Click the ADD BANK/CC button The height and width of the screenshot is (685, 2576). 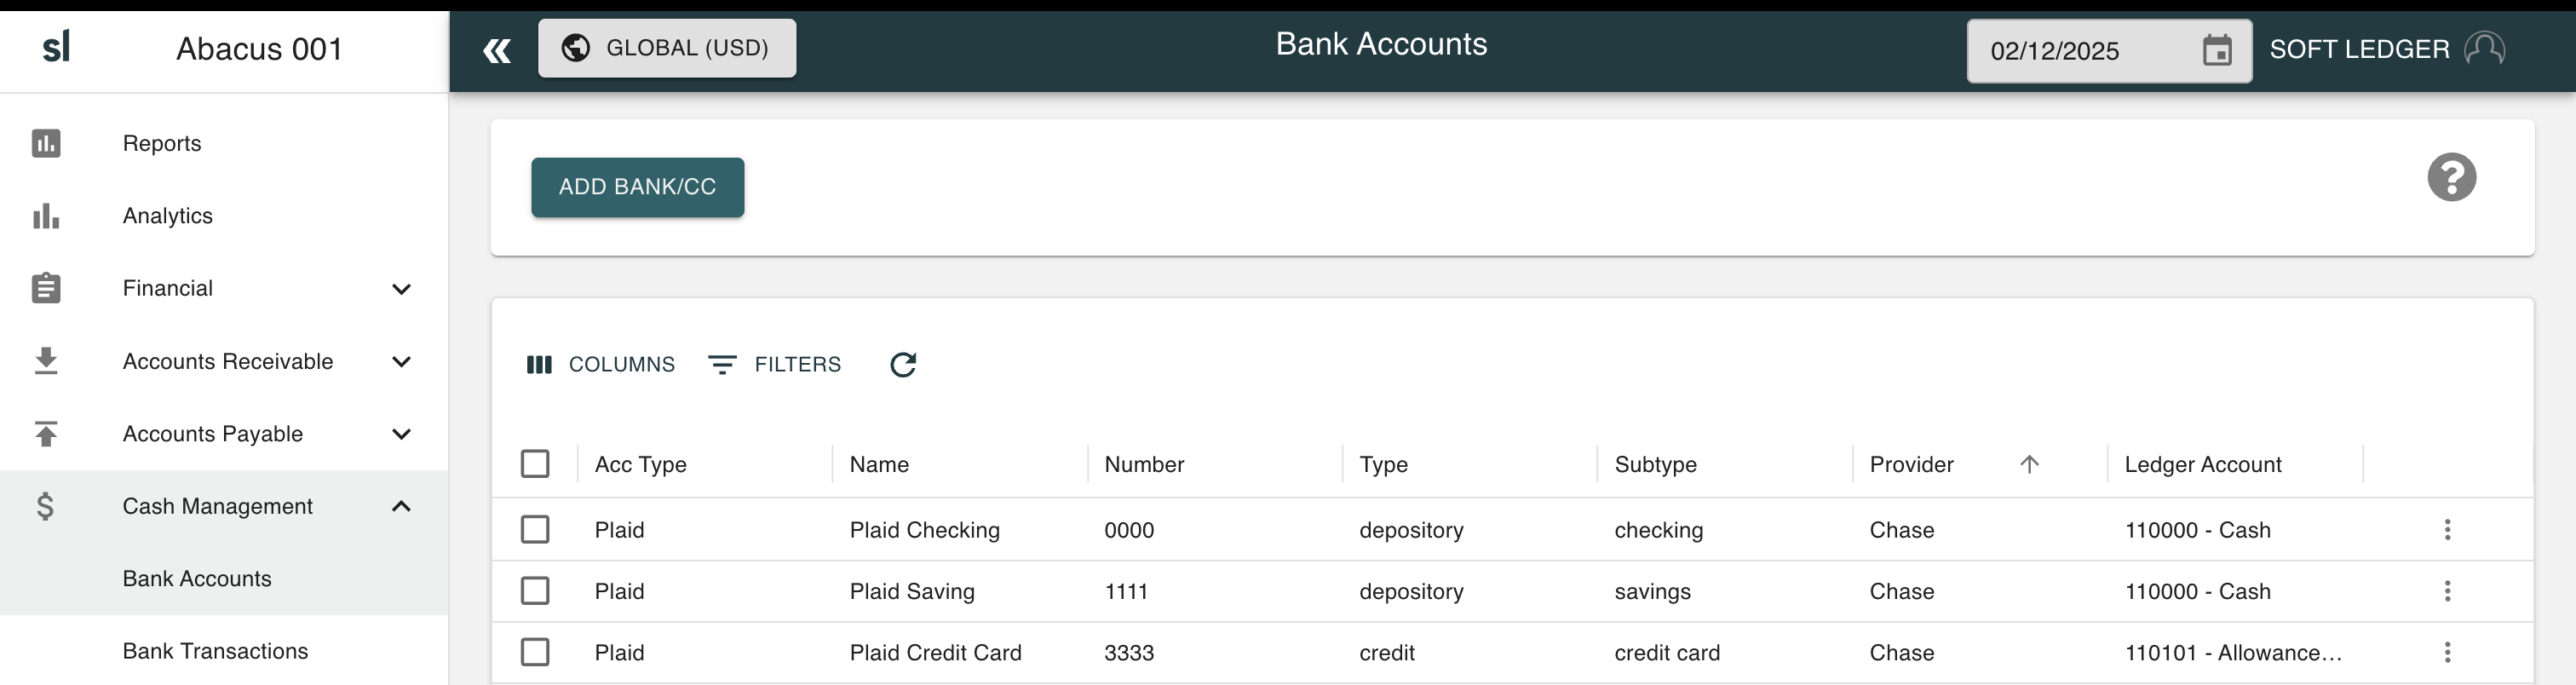637,187
